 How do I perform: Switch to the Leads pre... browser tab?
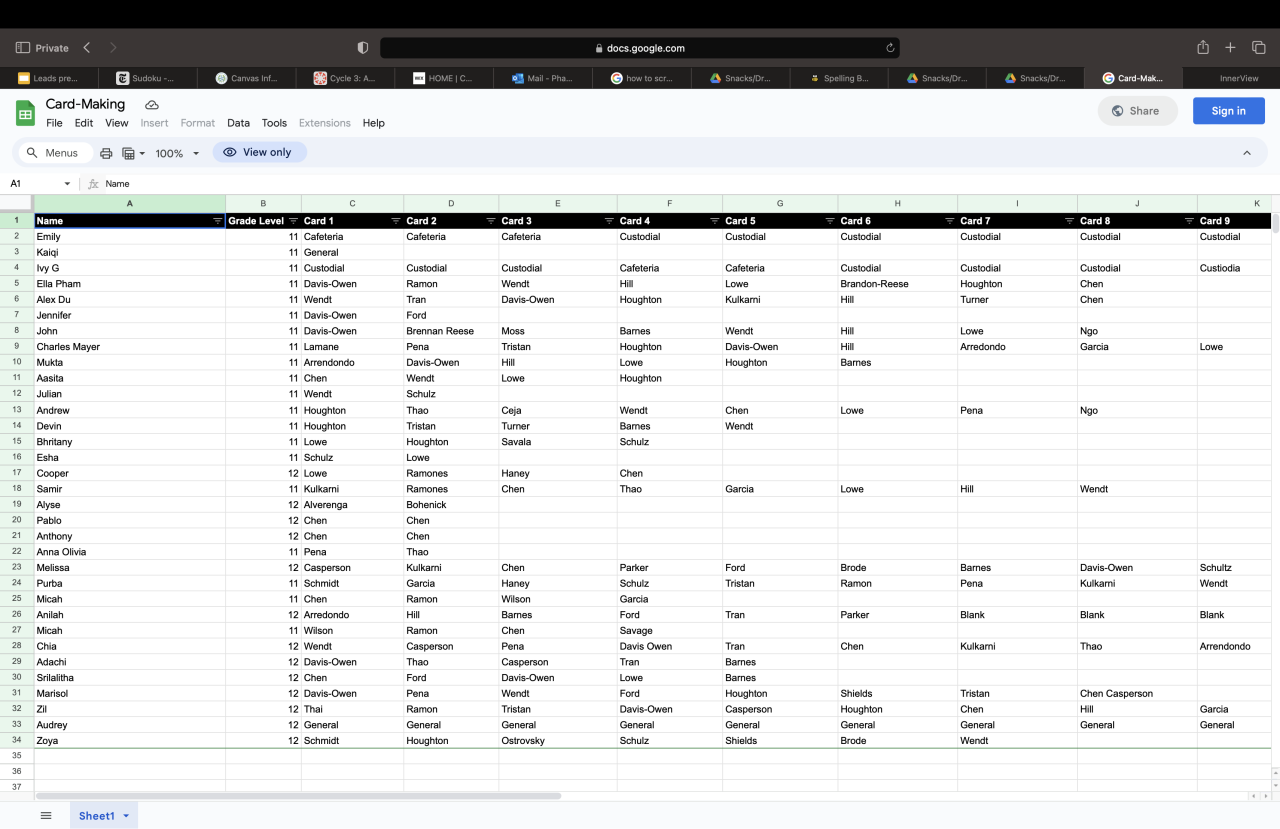[x=49, y=78]
